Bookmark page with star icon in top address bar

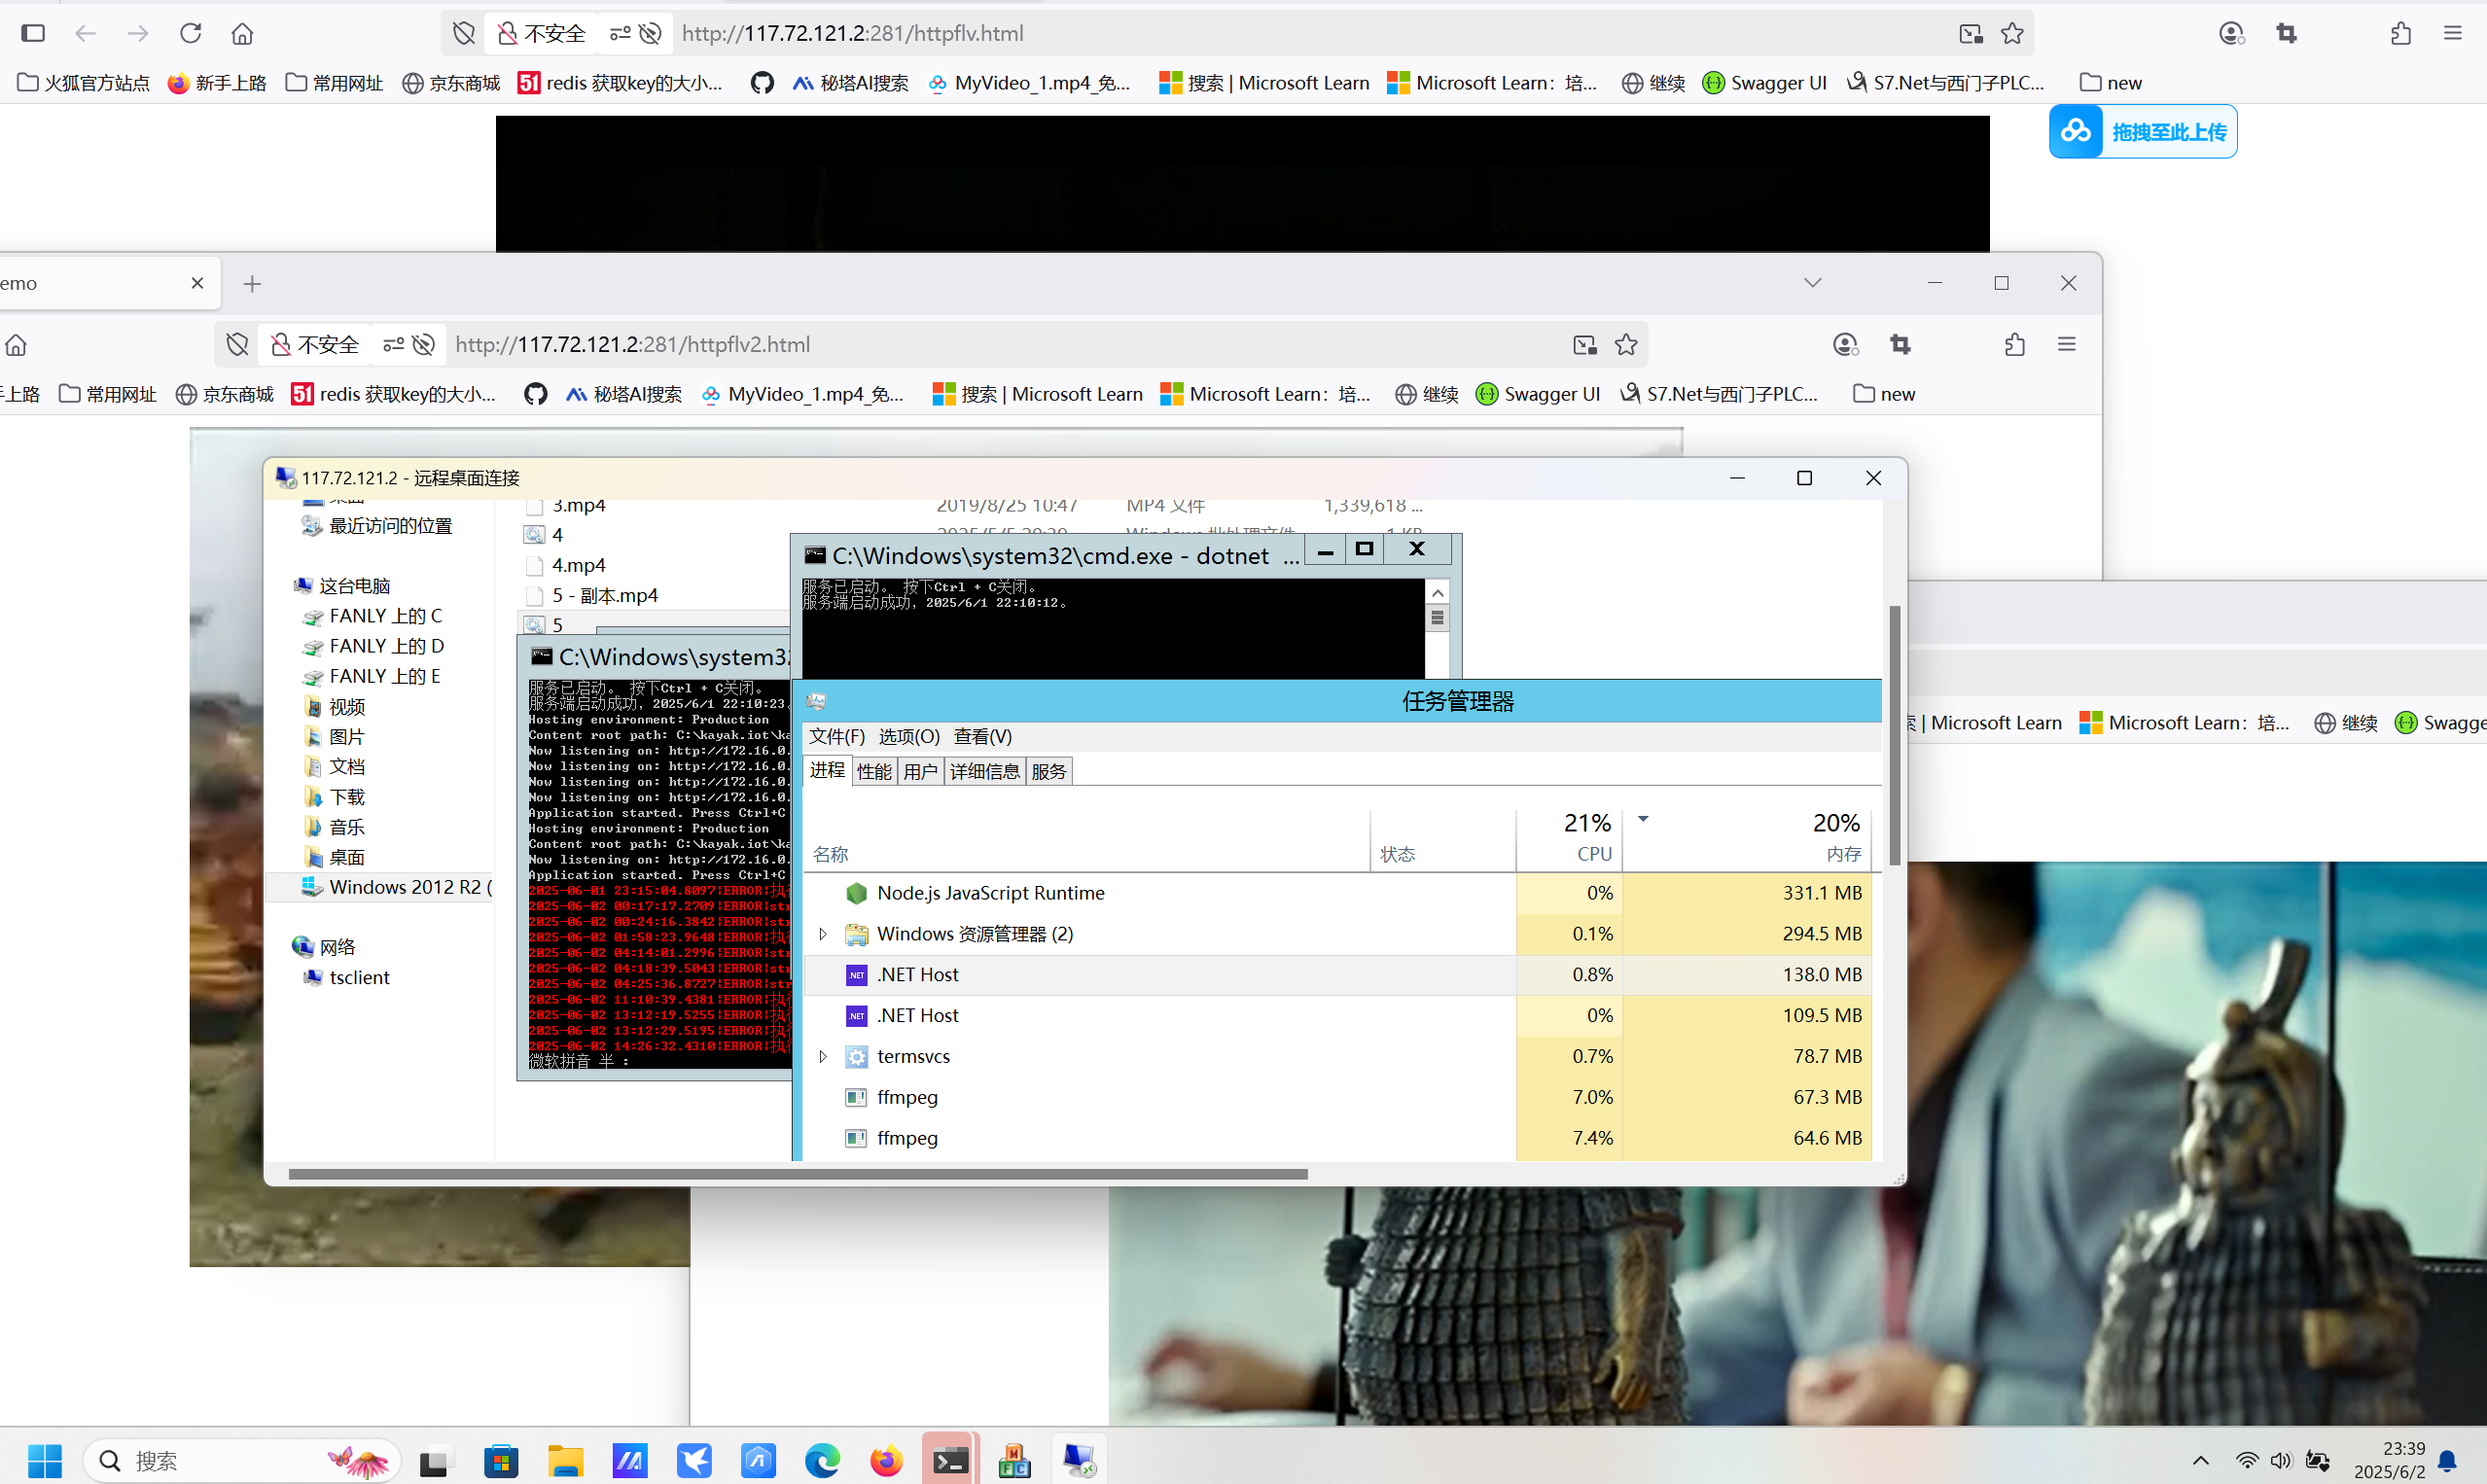(x=2012, y=34)
